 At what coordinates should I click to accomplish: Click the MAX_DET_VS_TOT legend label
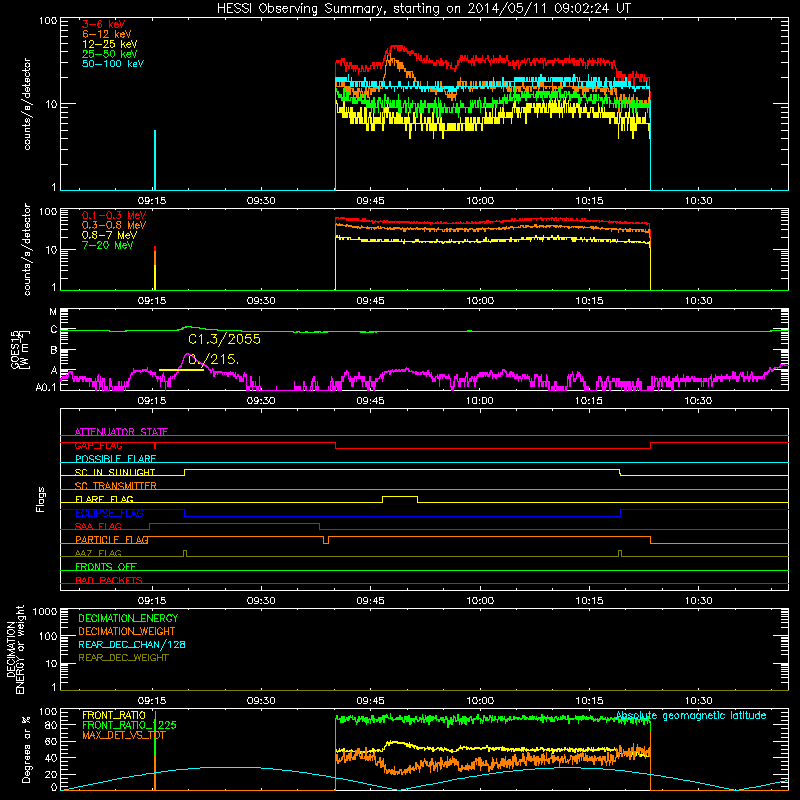[123, 735]
